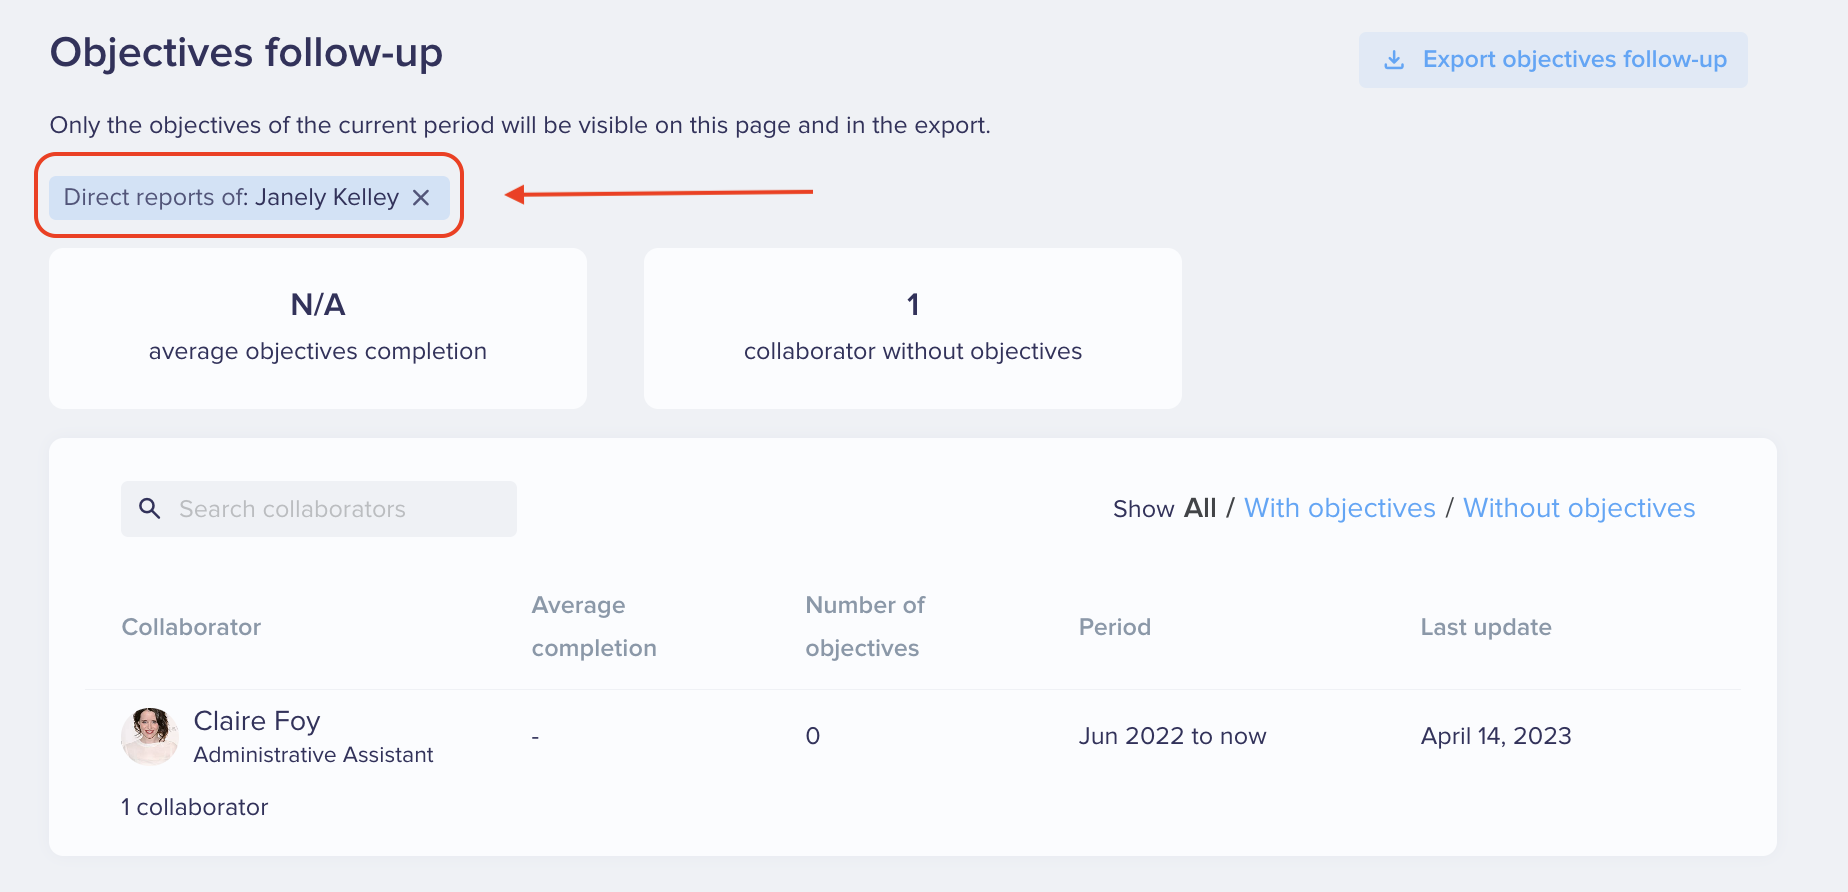This screenshot has height=892, width=1848.
Task: Focus the Search collaborators field
Action: (340, 509)
